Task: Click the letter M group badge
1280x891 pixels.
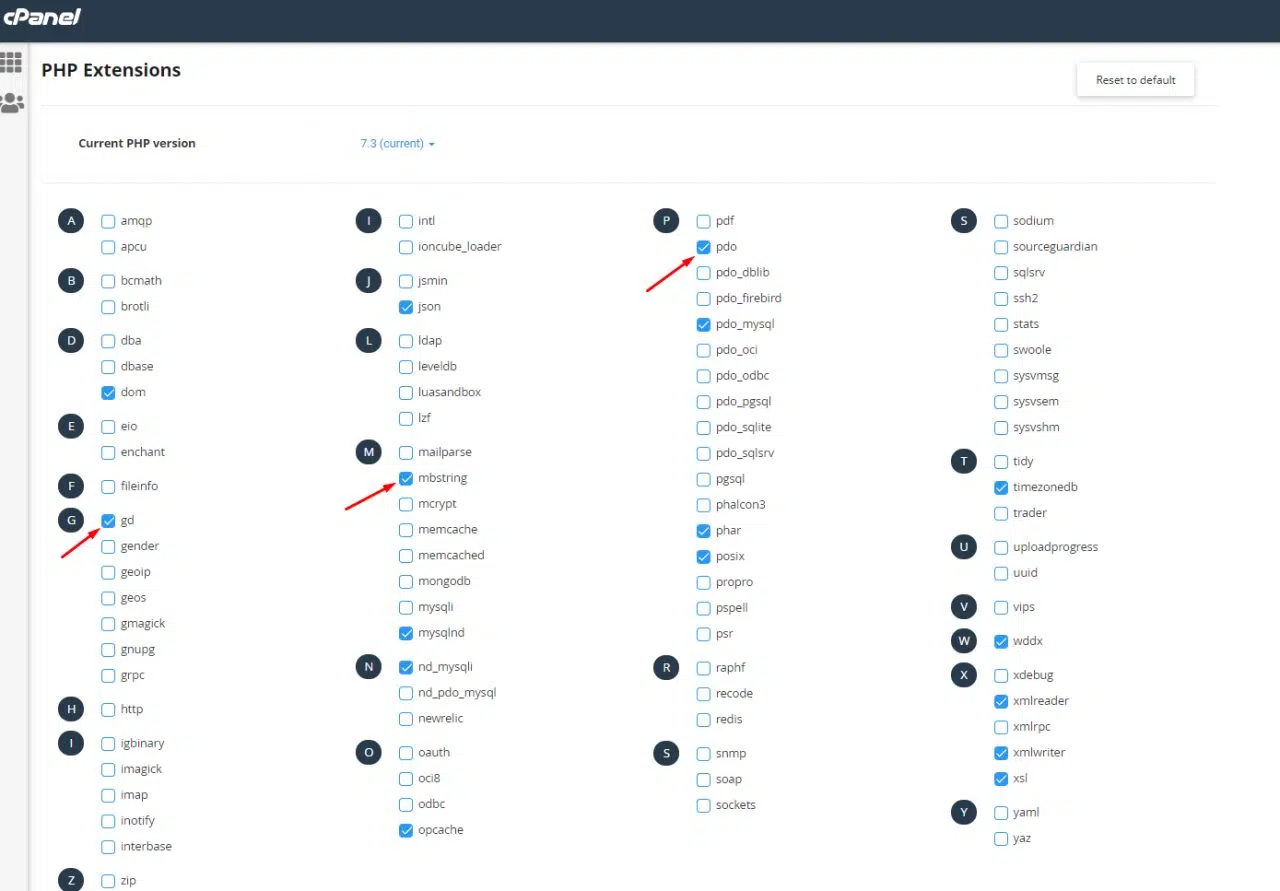Action: pyautogui.click(x=369, y=453)
